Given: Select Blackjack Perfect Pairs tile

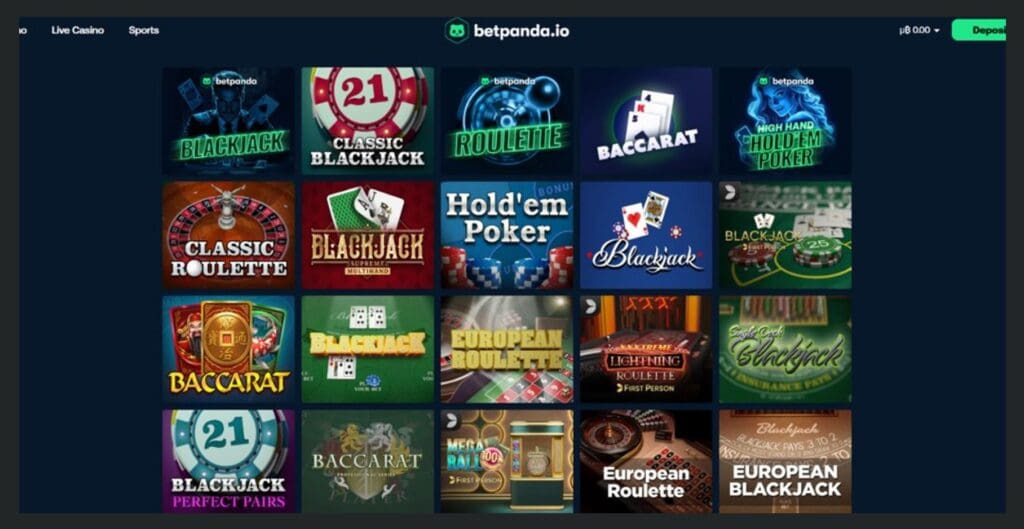Looking at the screenshot, I should coord(229,461).
